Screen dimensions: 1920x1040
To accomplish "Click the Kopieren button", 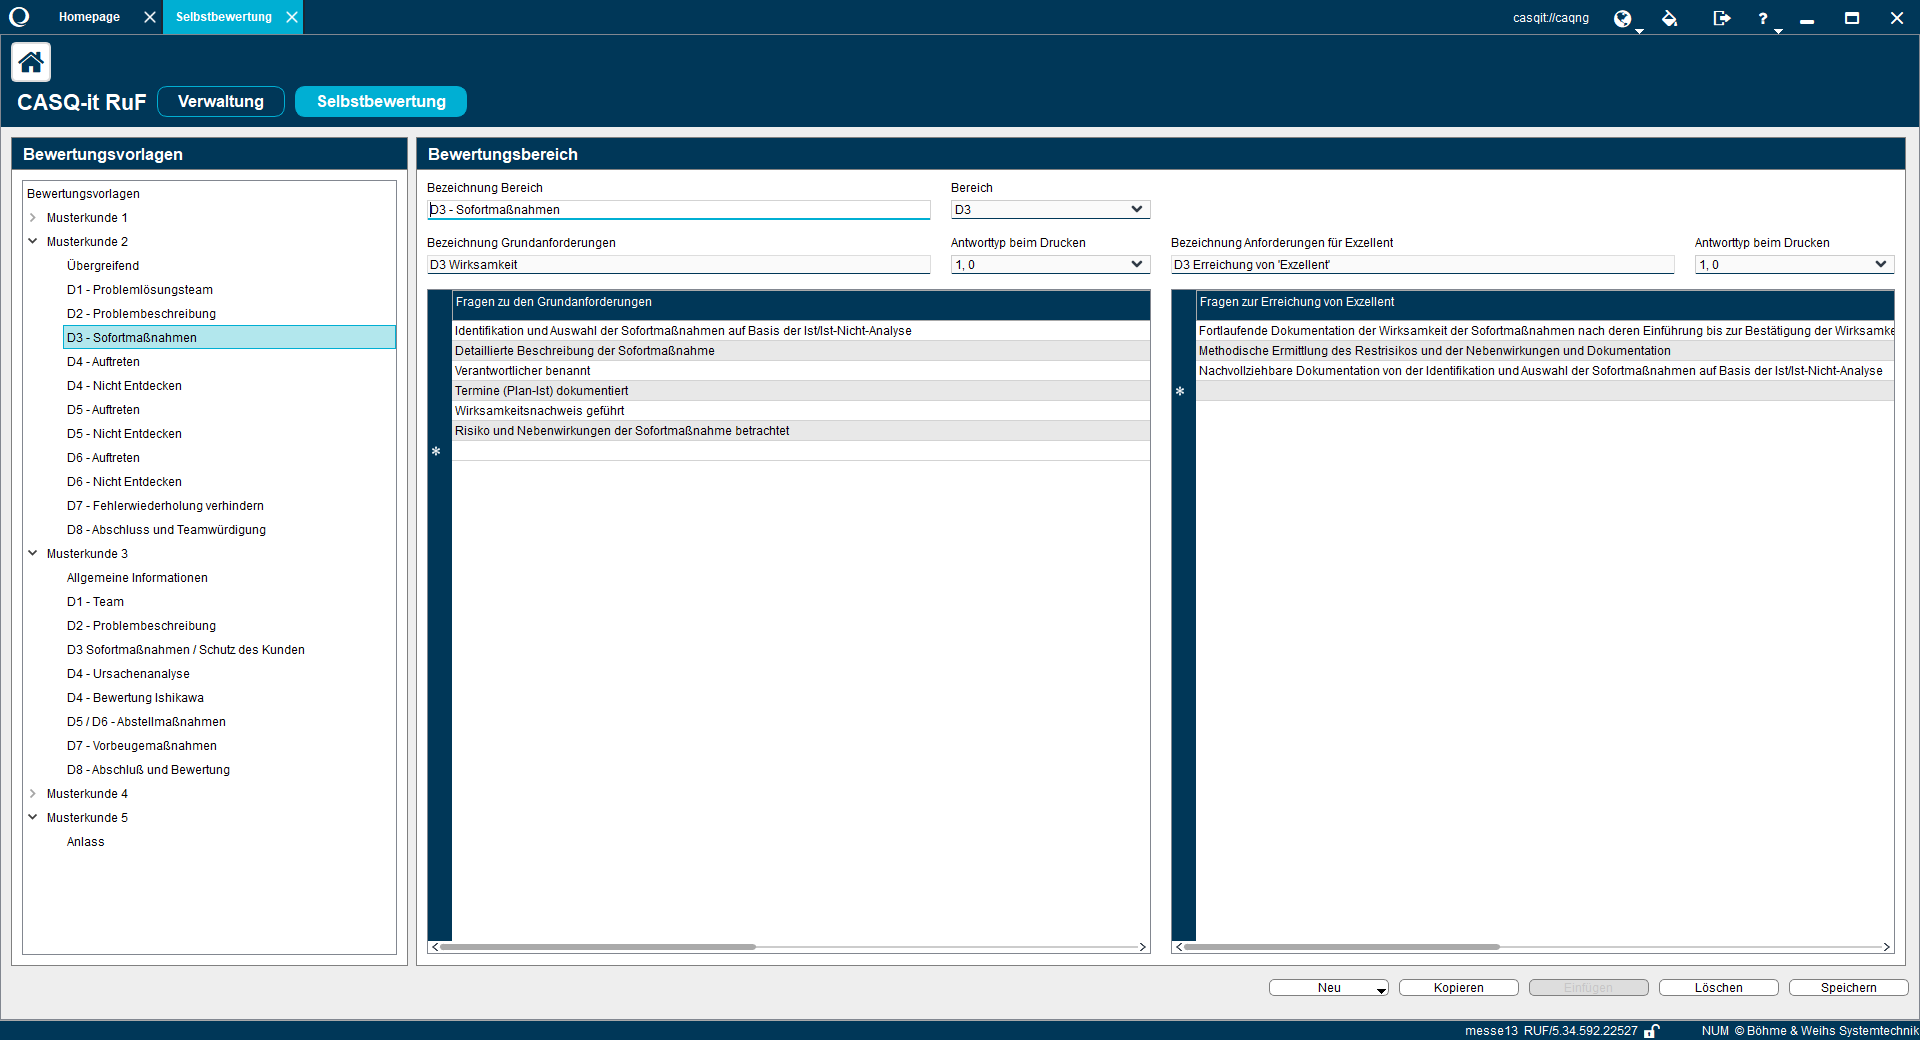I will click(x=1458, y=987).
